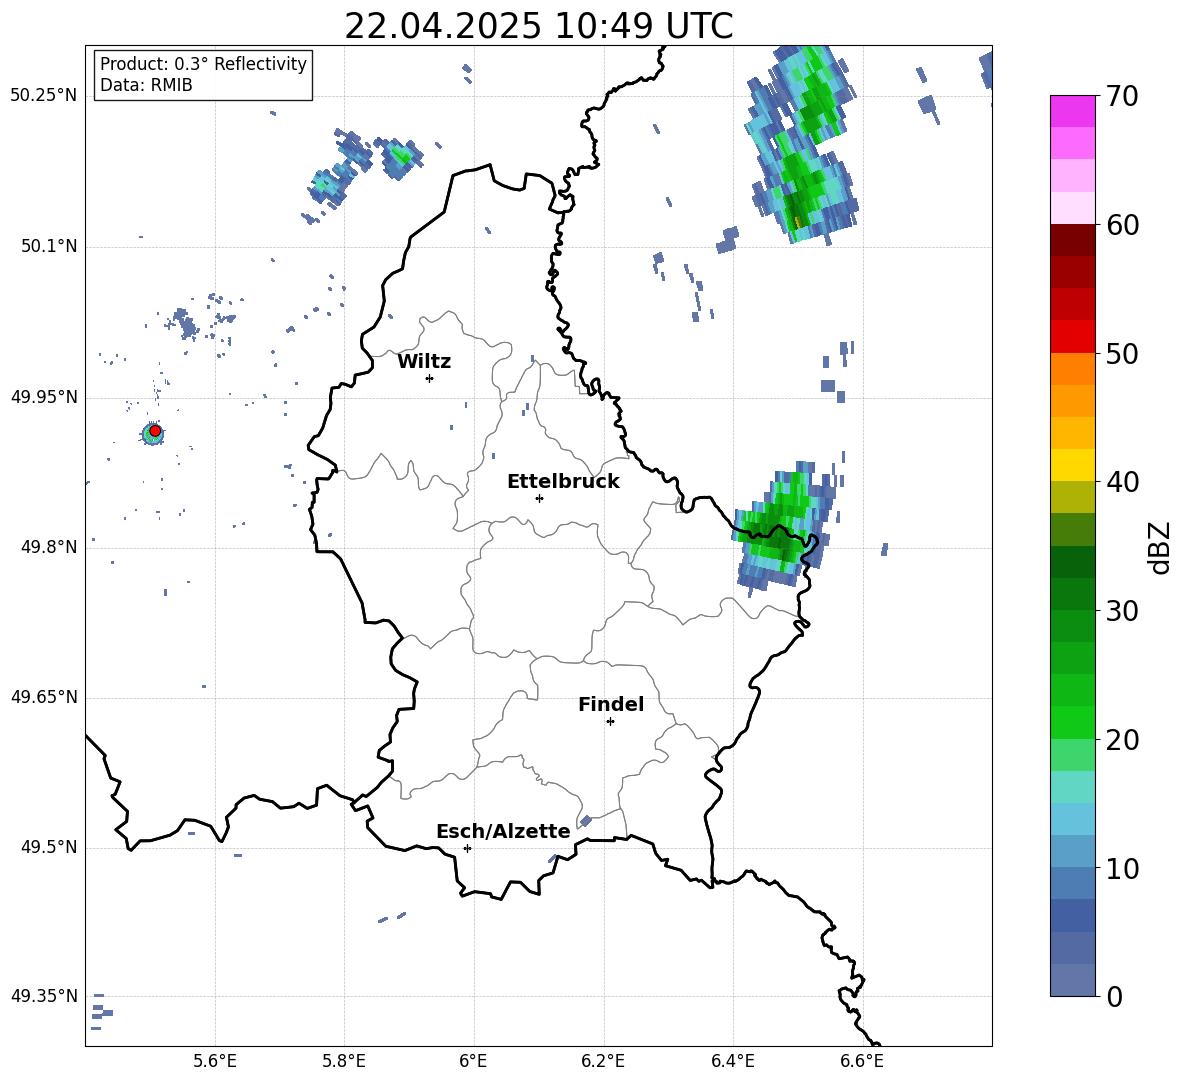Screen dimensions: 1184x1081
Task: Click the Esch/Alzette label
Action: 503,831
